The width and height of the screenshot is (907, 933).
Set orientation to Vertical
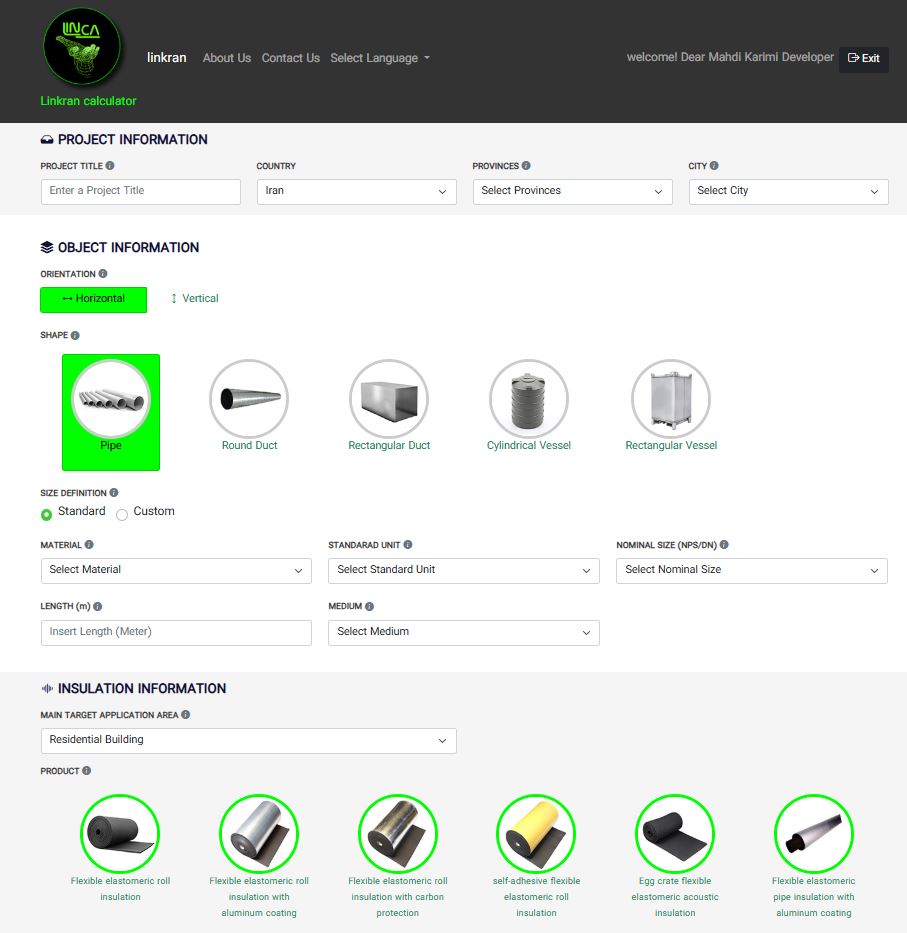point(195,299)
